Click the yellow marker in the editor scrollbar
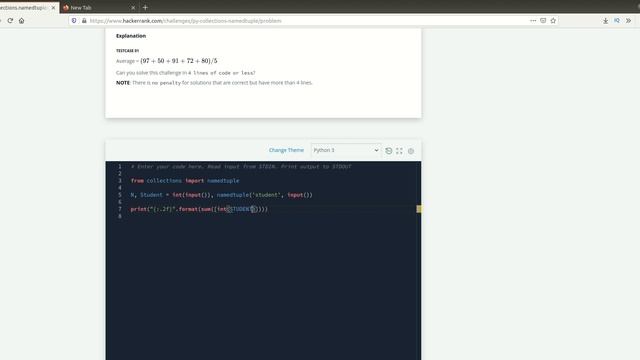640x360 pixels. (419, 209)
